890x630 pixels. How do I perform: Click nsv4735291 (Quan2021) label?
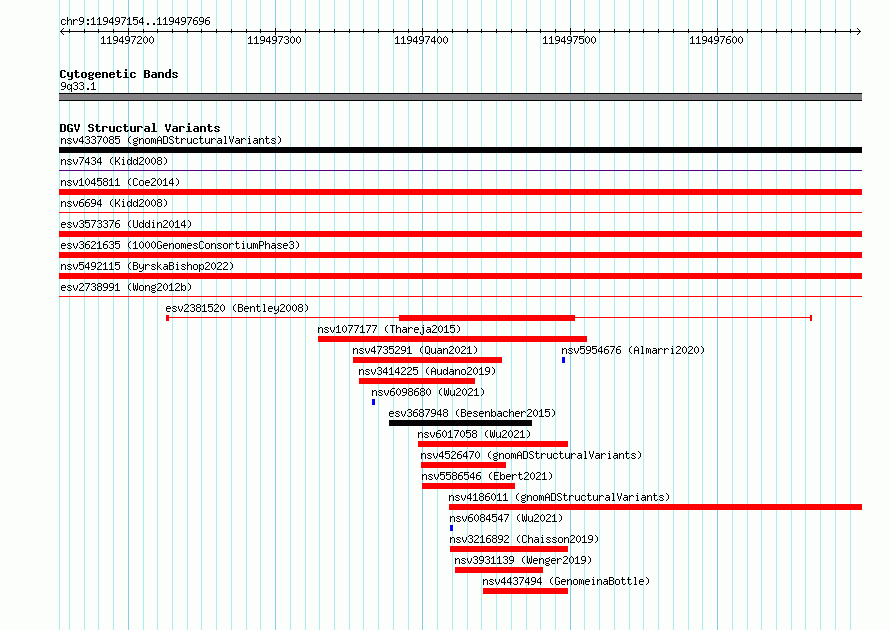[x=415, y=350]
